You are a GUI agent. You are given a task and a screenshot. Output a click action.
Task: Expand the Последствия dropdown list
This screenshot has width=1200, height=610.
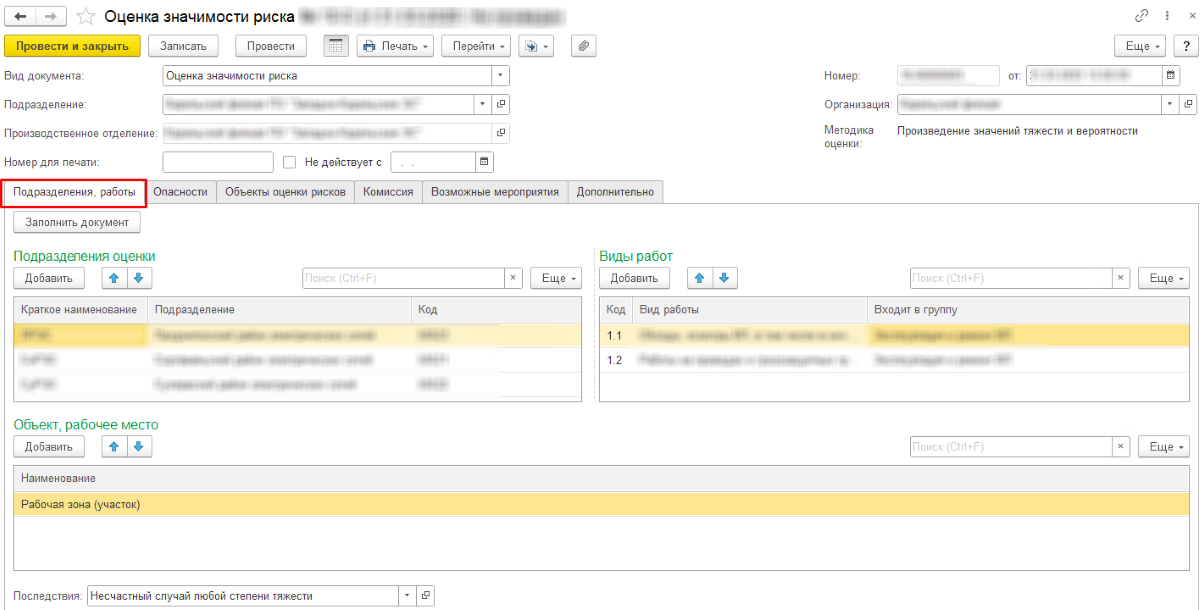point(407,596)
